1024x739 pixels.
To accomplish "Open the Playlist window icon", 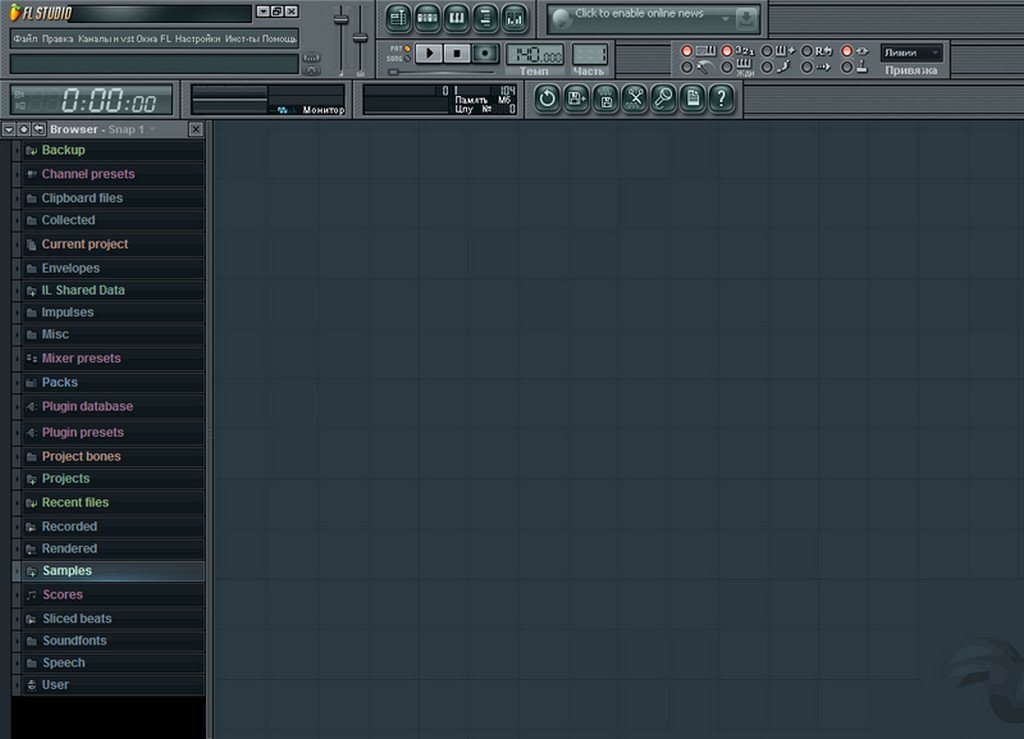I will (399, 18).
